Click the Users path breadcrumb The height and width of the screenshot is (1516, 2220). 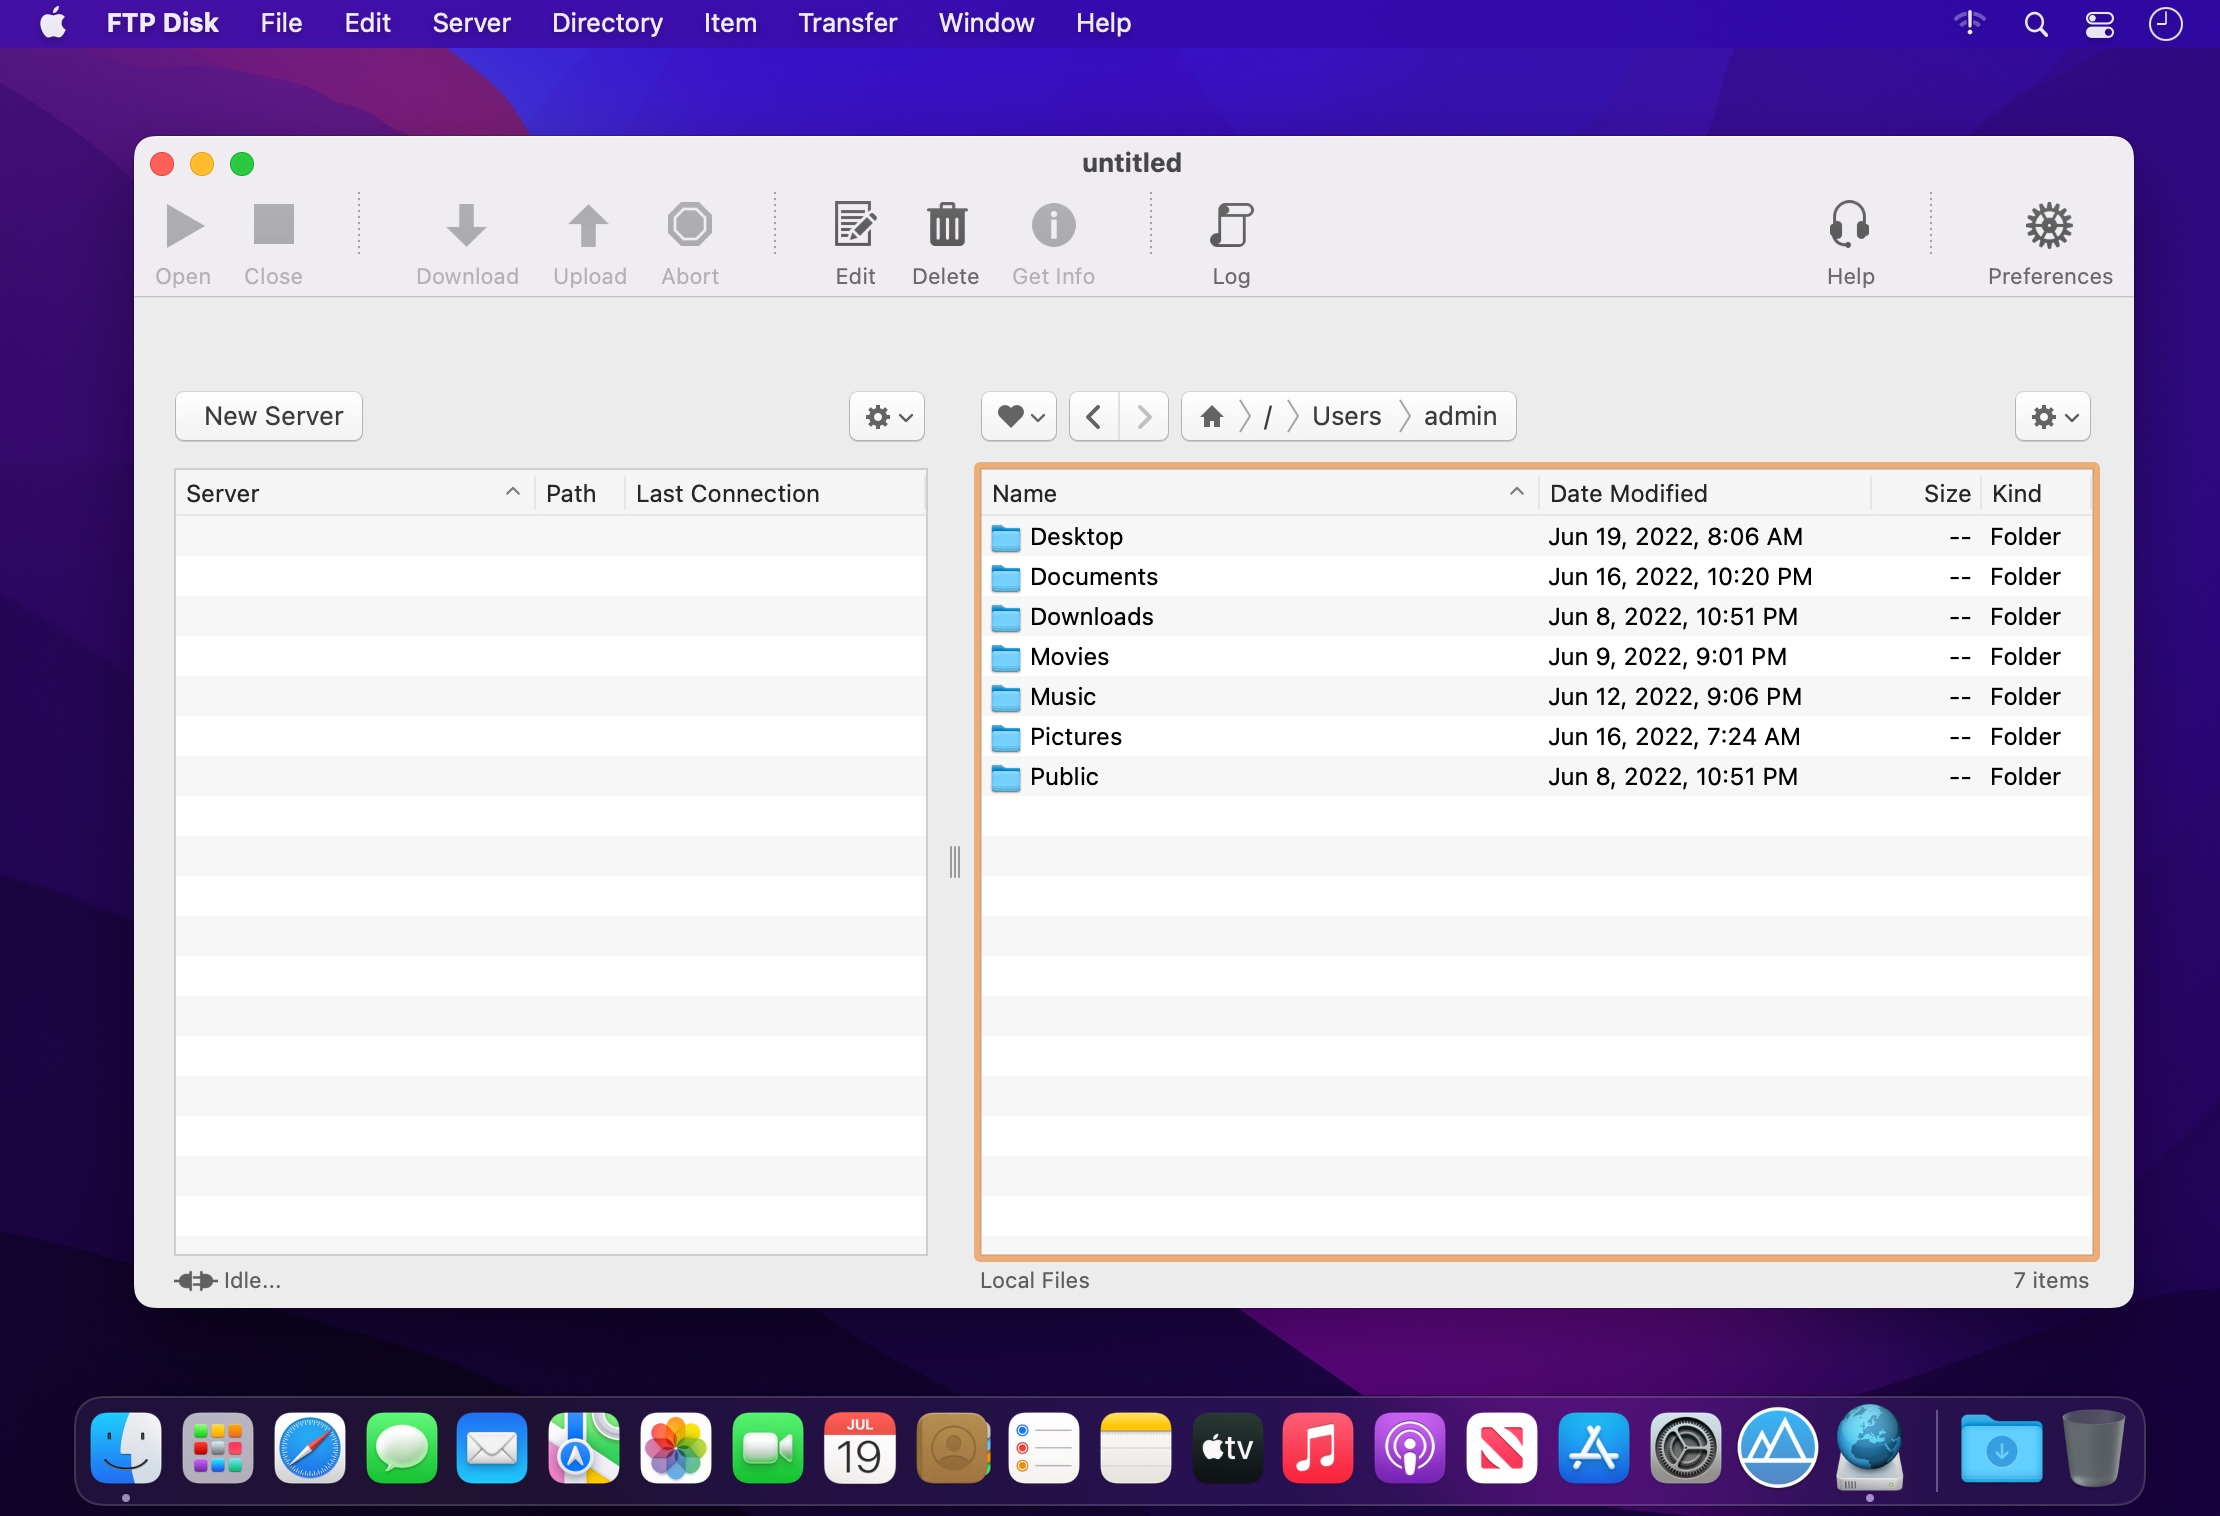(1346, 416)
